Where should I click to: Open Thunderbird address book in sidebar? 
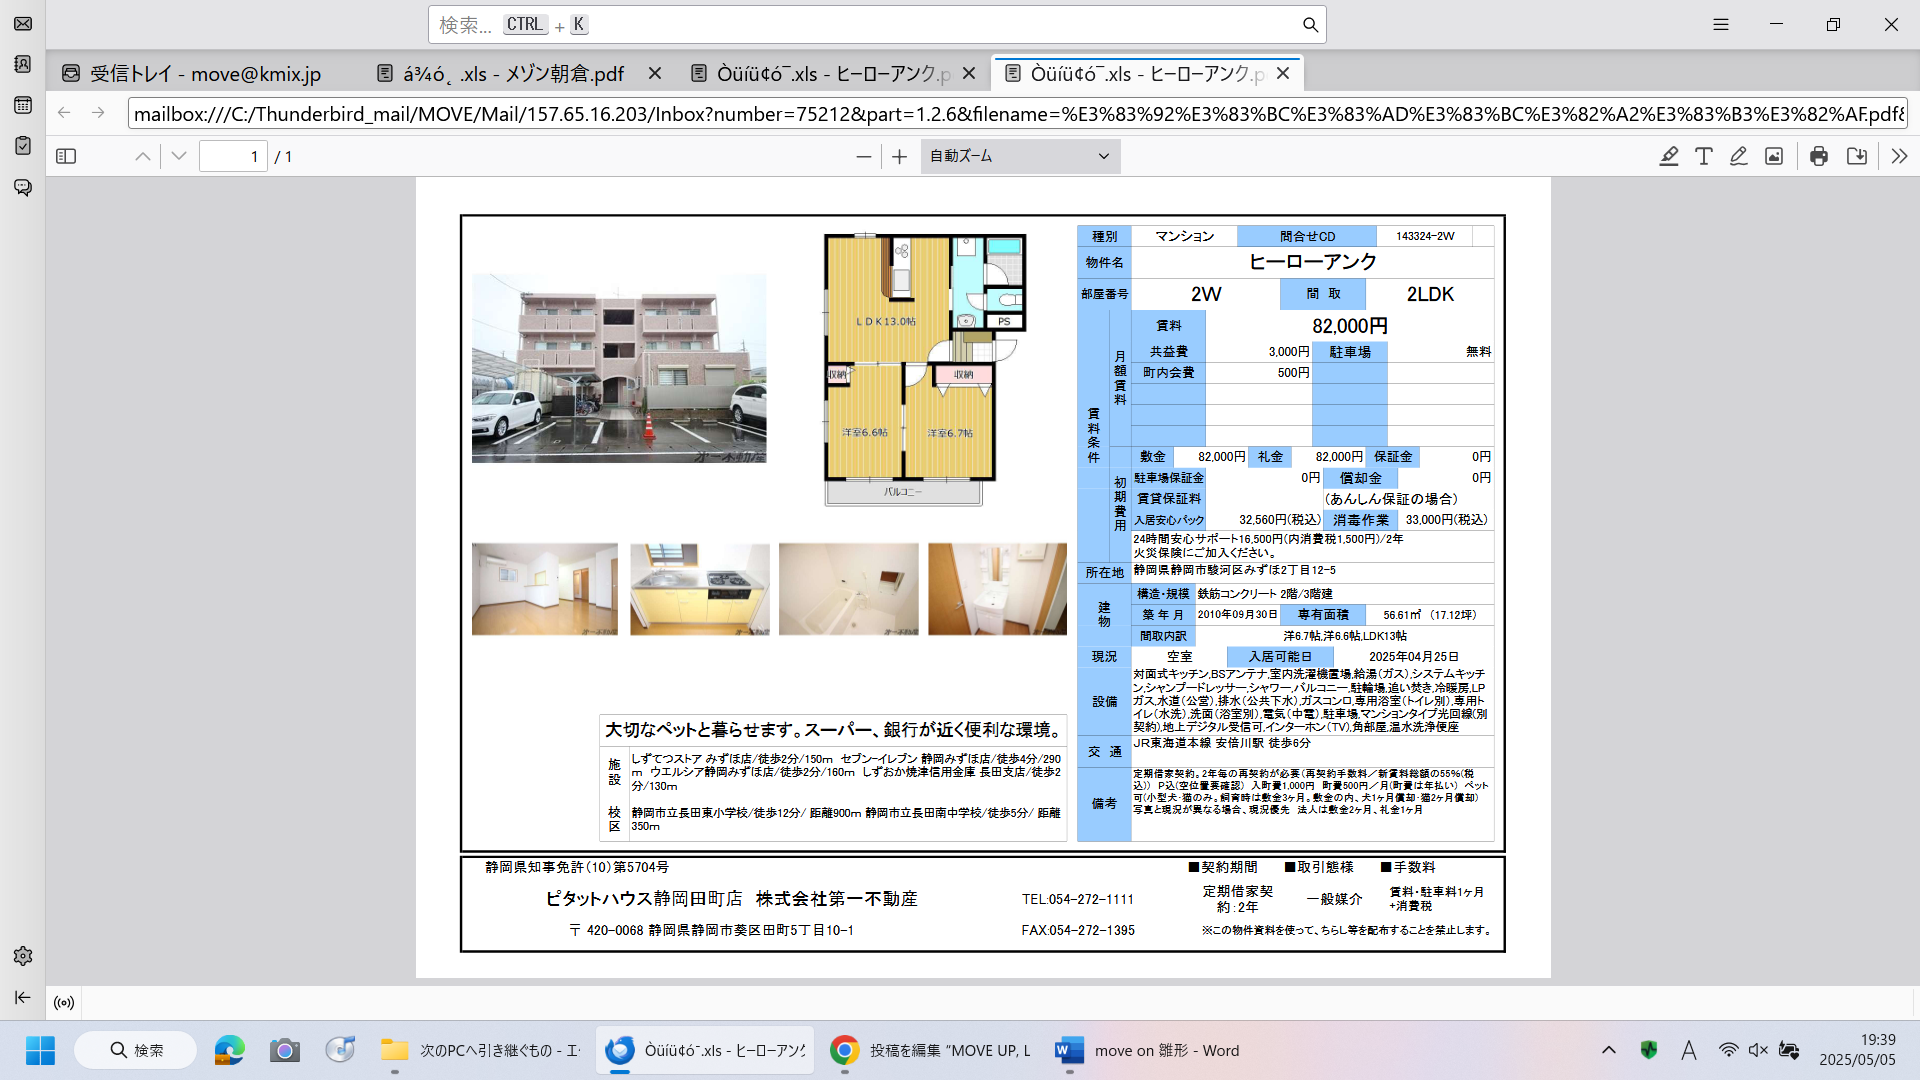[22, 64]
